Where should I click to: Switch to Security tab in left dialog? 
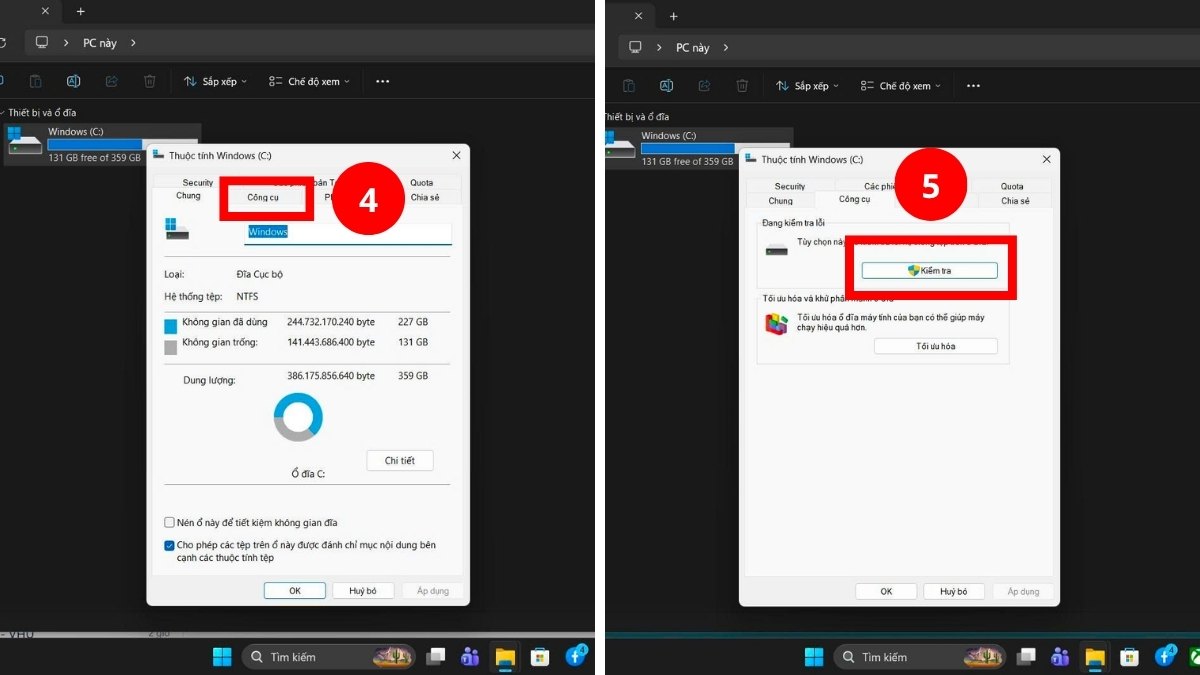tap(197, 183)
